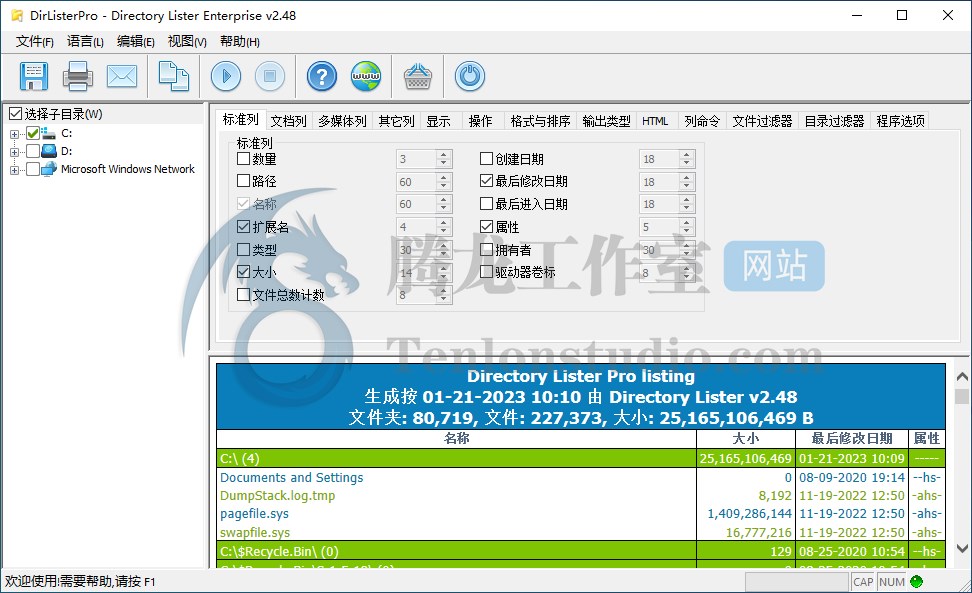
Task: Open the 文件(F) menu
Action: point(35,42)
